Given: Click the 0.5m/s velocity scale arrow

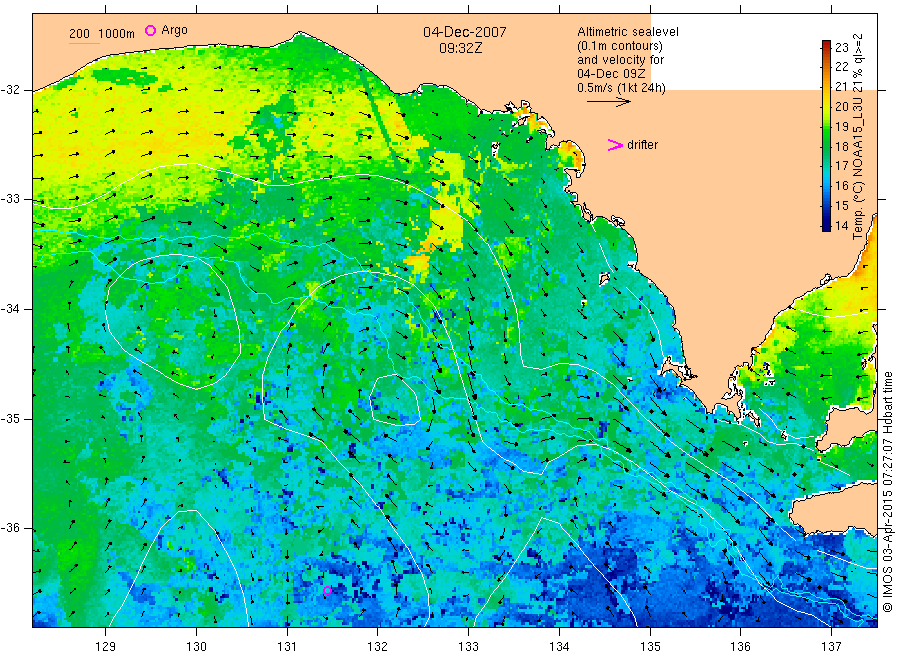Looking at the screenshot, I should coord(608,102).
